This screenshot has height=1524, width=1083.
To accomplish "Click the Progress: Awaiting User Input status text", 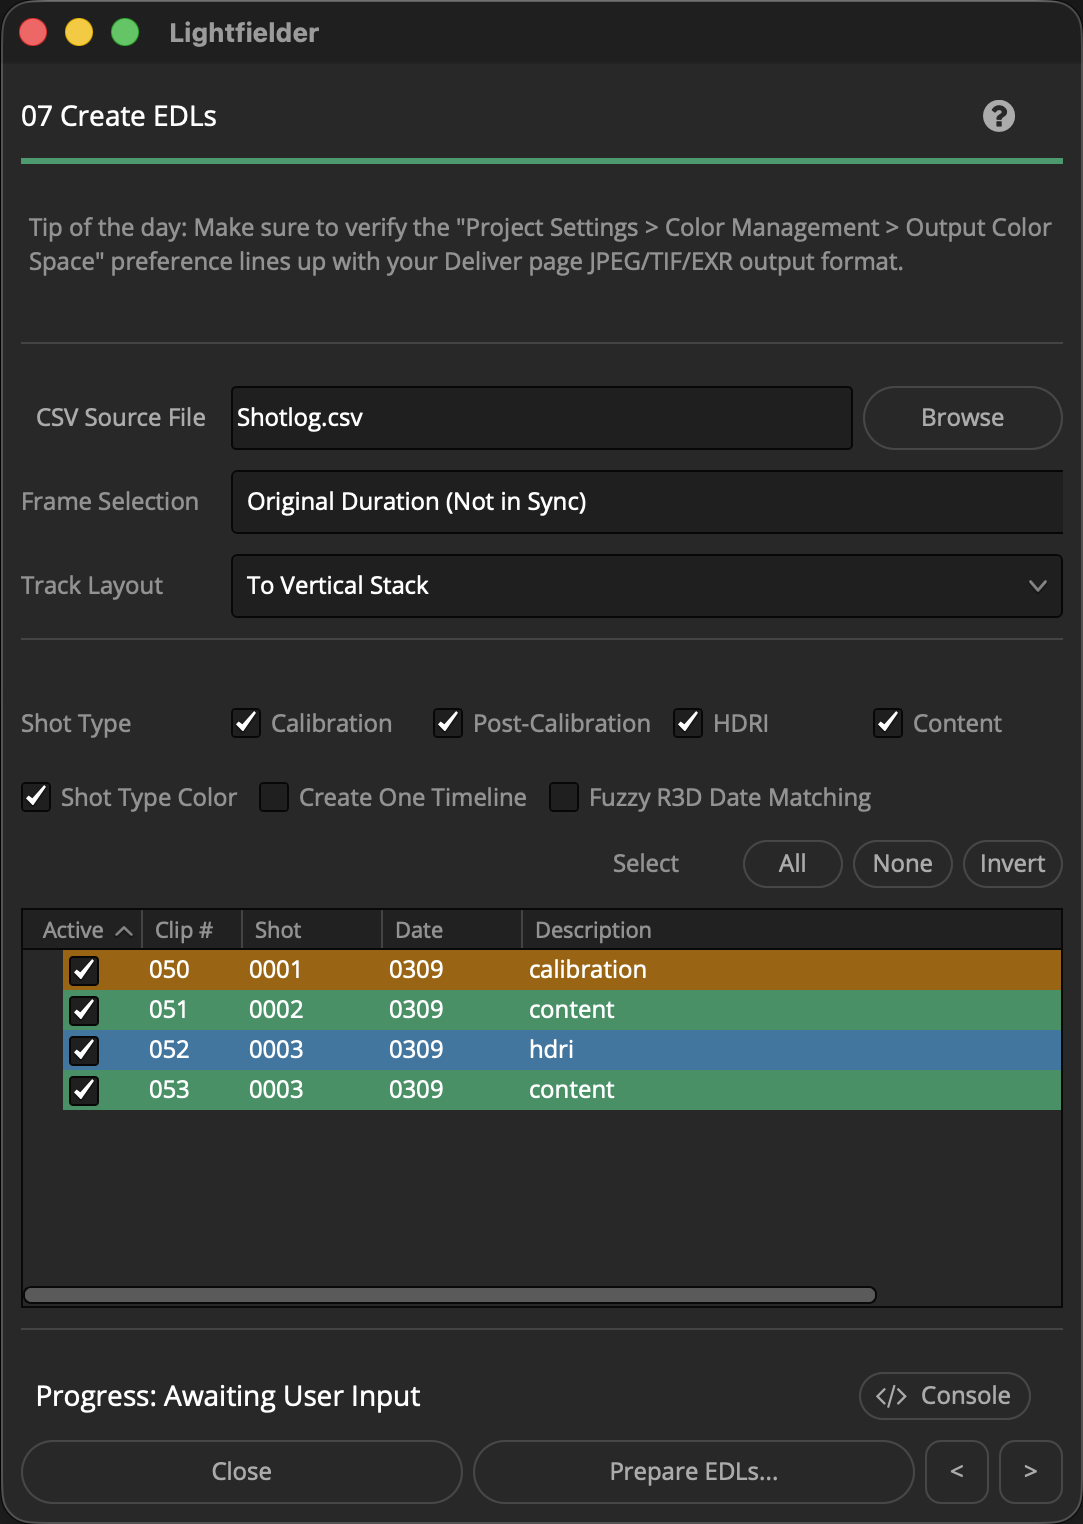I will tap(228, 1396).
